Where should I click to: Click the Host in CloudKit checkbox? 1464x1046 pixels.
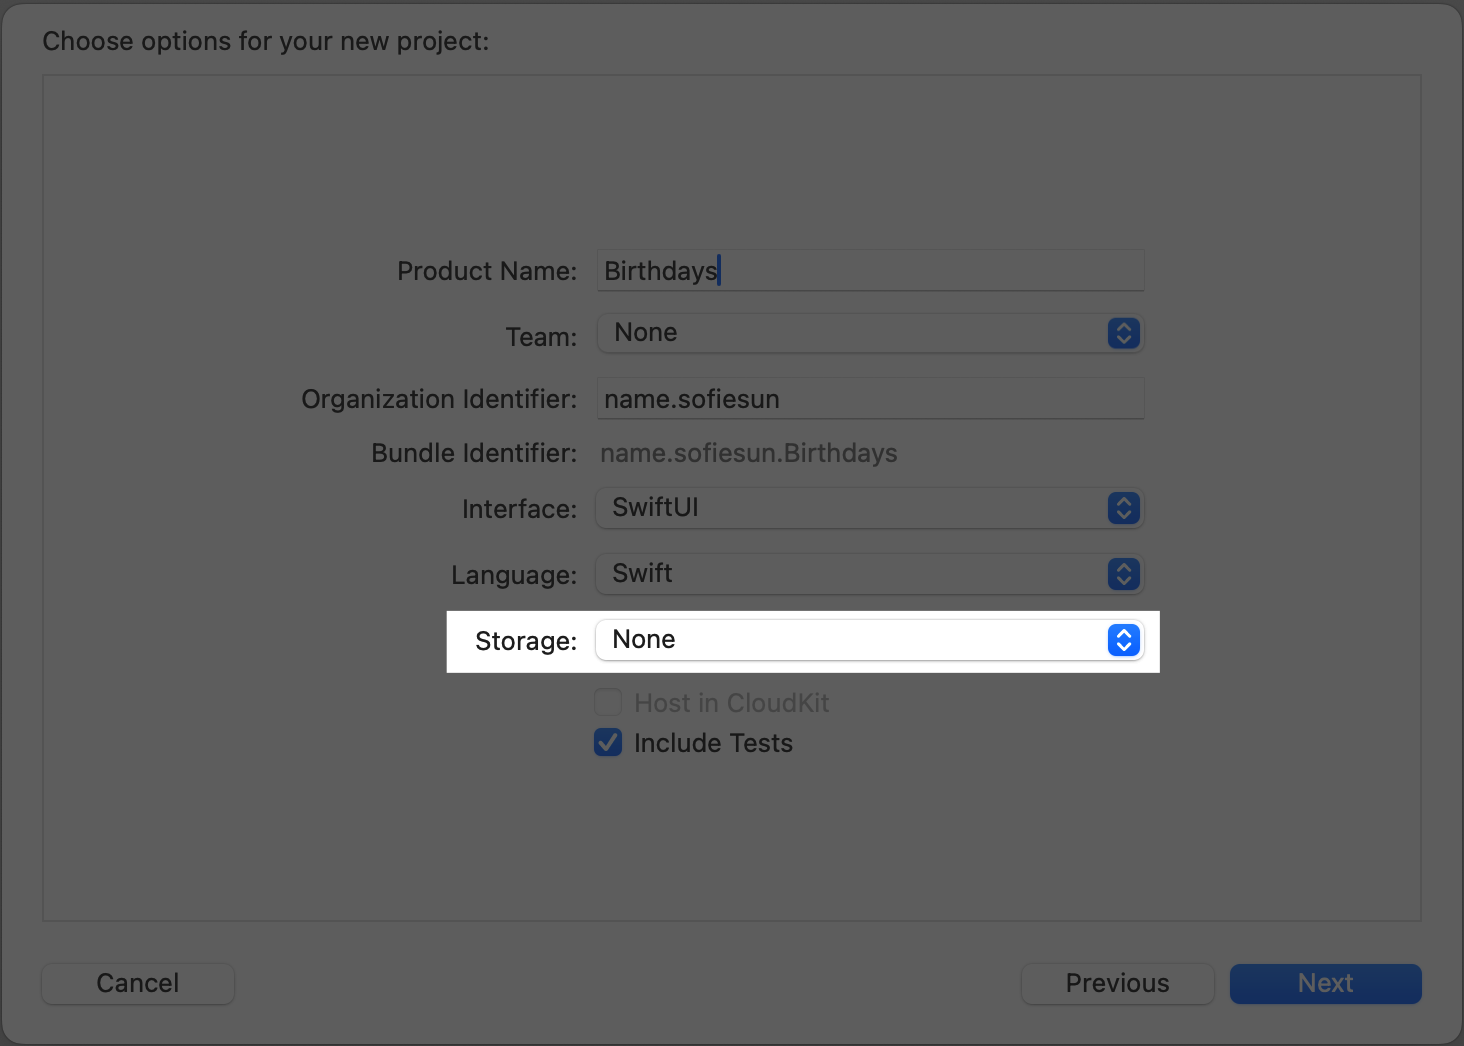pos(608,703)
